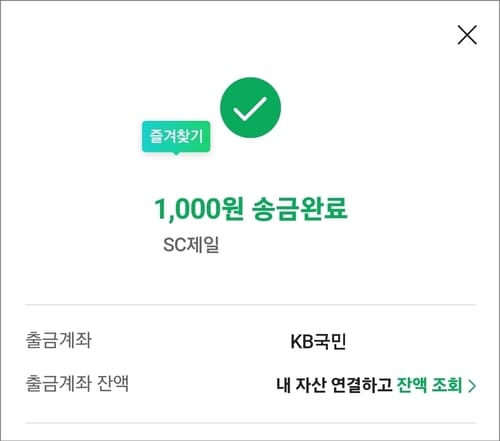
Task: Close the transfer completion screen with X
Action: (x=467, y=35)
